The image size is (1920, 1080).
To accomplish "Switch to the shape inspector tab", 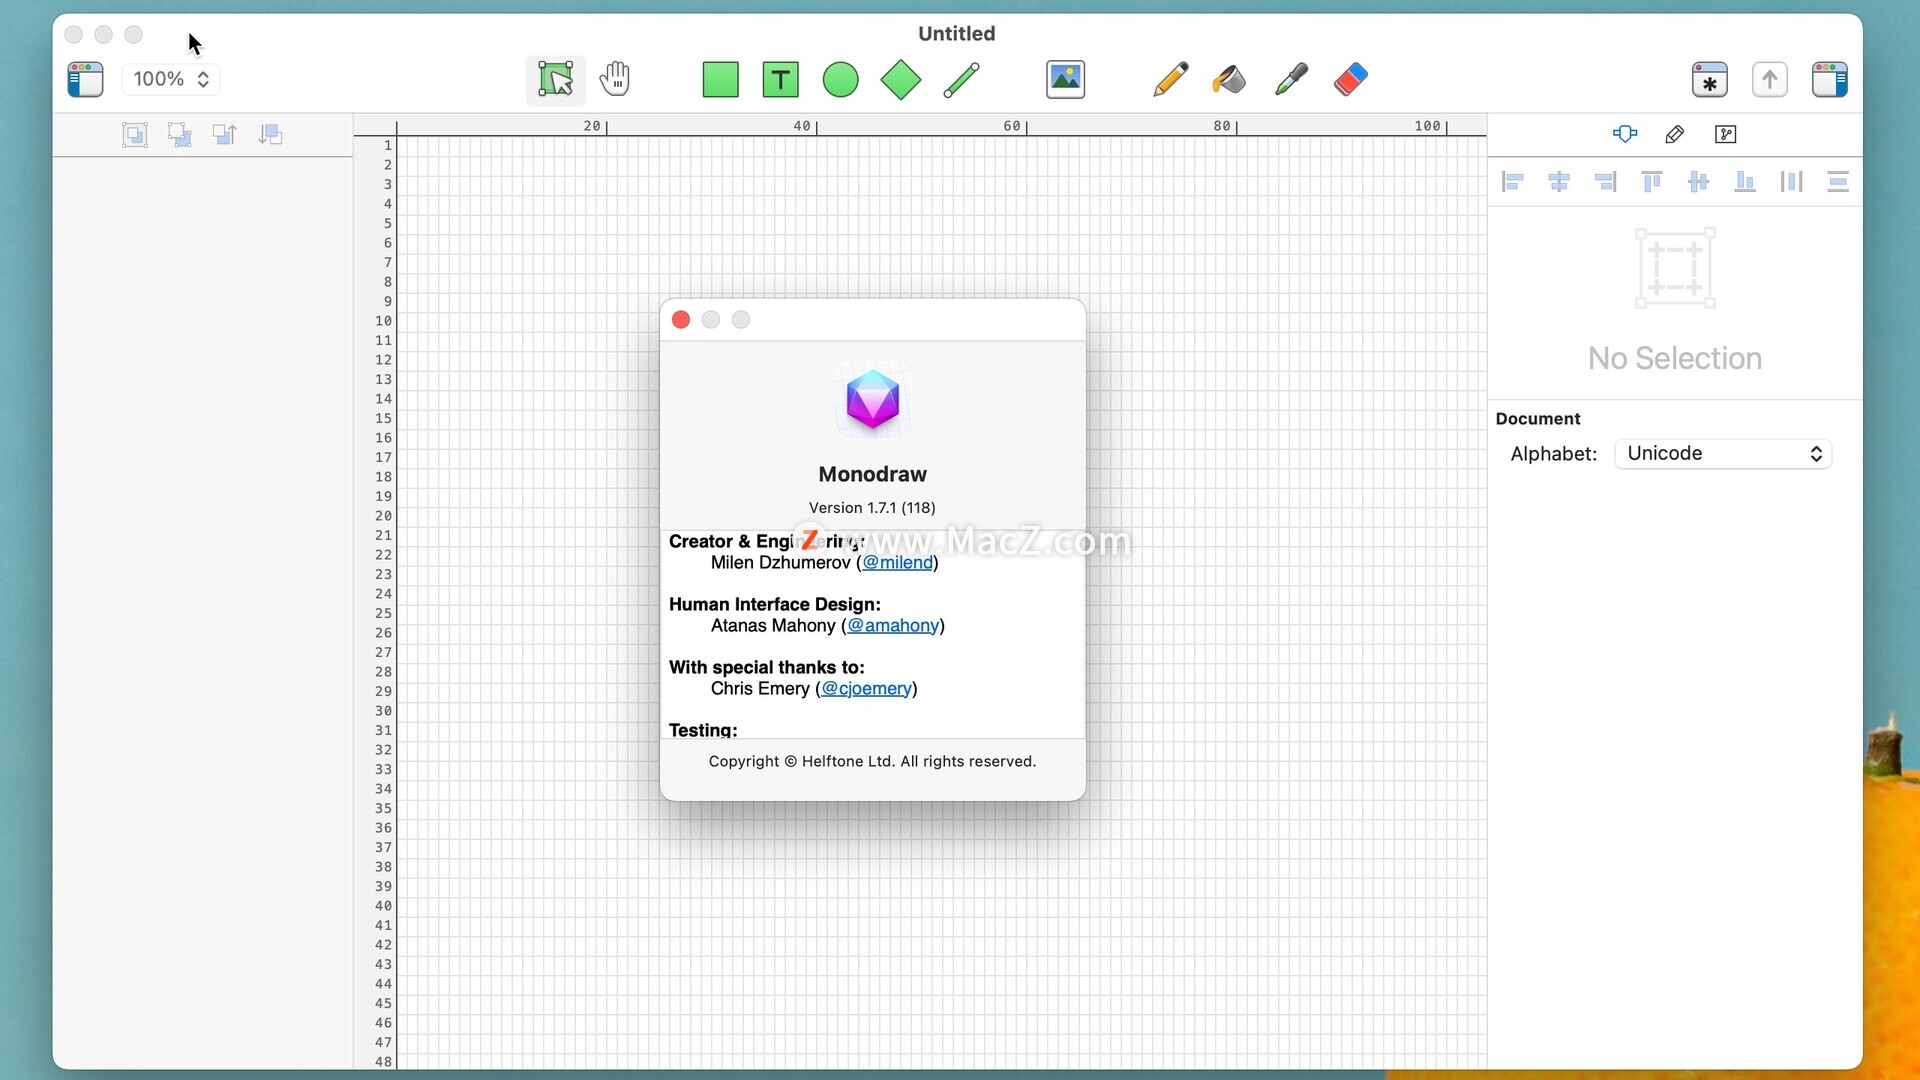I will (1625, 134).
